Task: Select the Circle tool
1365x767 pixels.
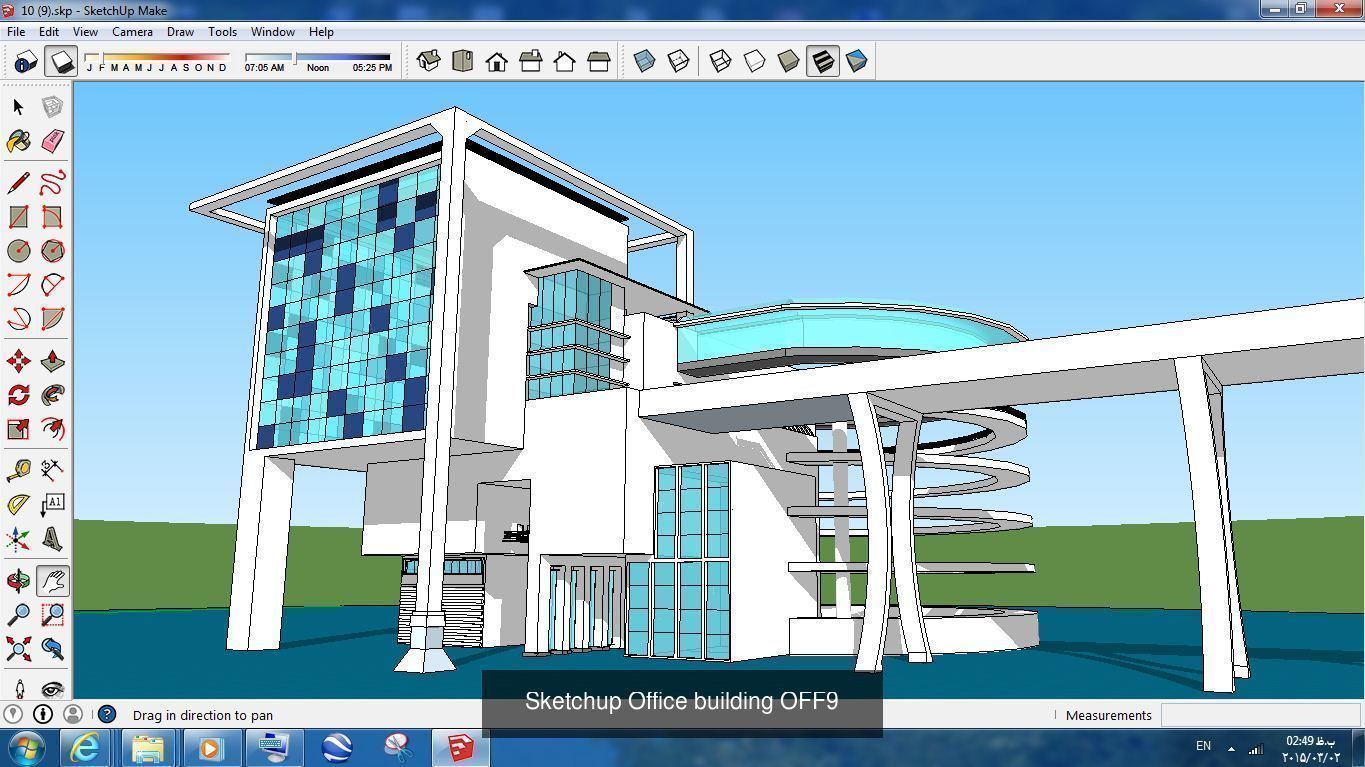Action: click(x=18, y=251)
